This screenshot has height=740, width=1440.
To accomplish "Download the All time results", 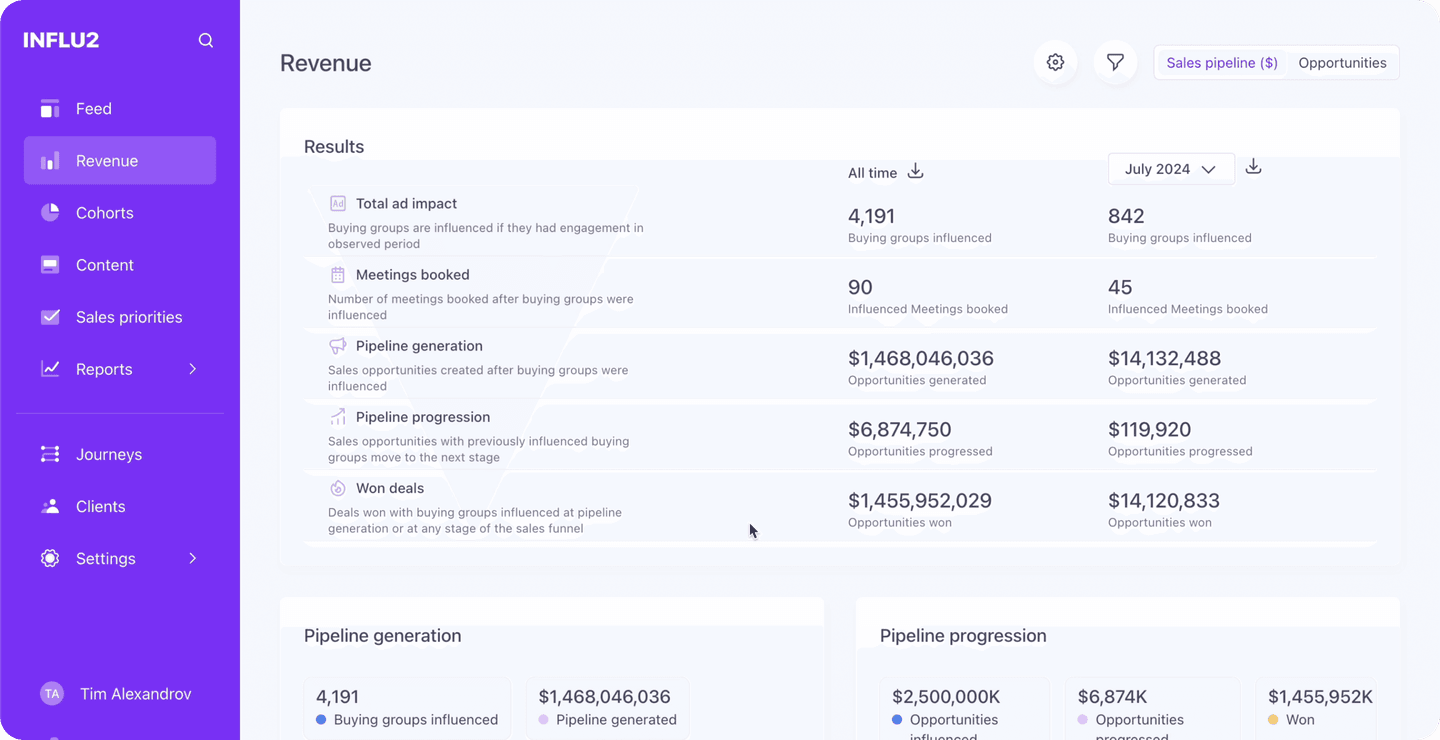I will 915,172.
